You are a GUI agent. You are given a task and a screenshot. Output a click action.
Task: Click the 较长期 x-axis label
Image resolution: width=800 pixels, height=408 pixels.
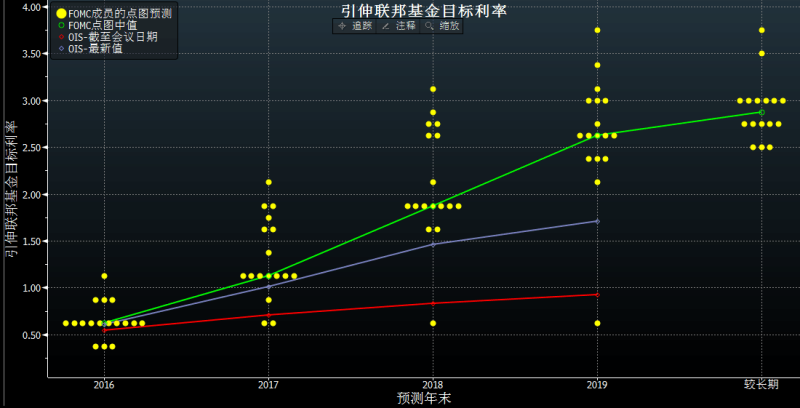tap(761, 385)
